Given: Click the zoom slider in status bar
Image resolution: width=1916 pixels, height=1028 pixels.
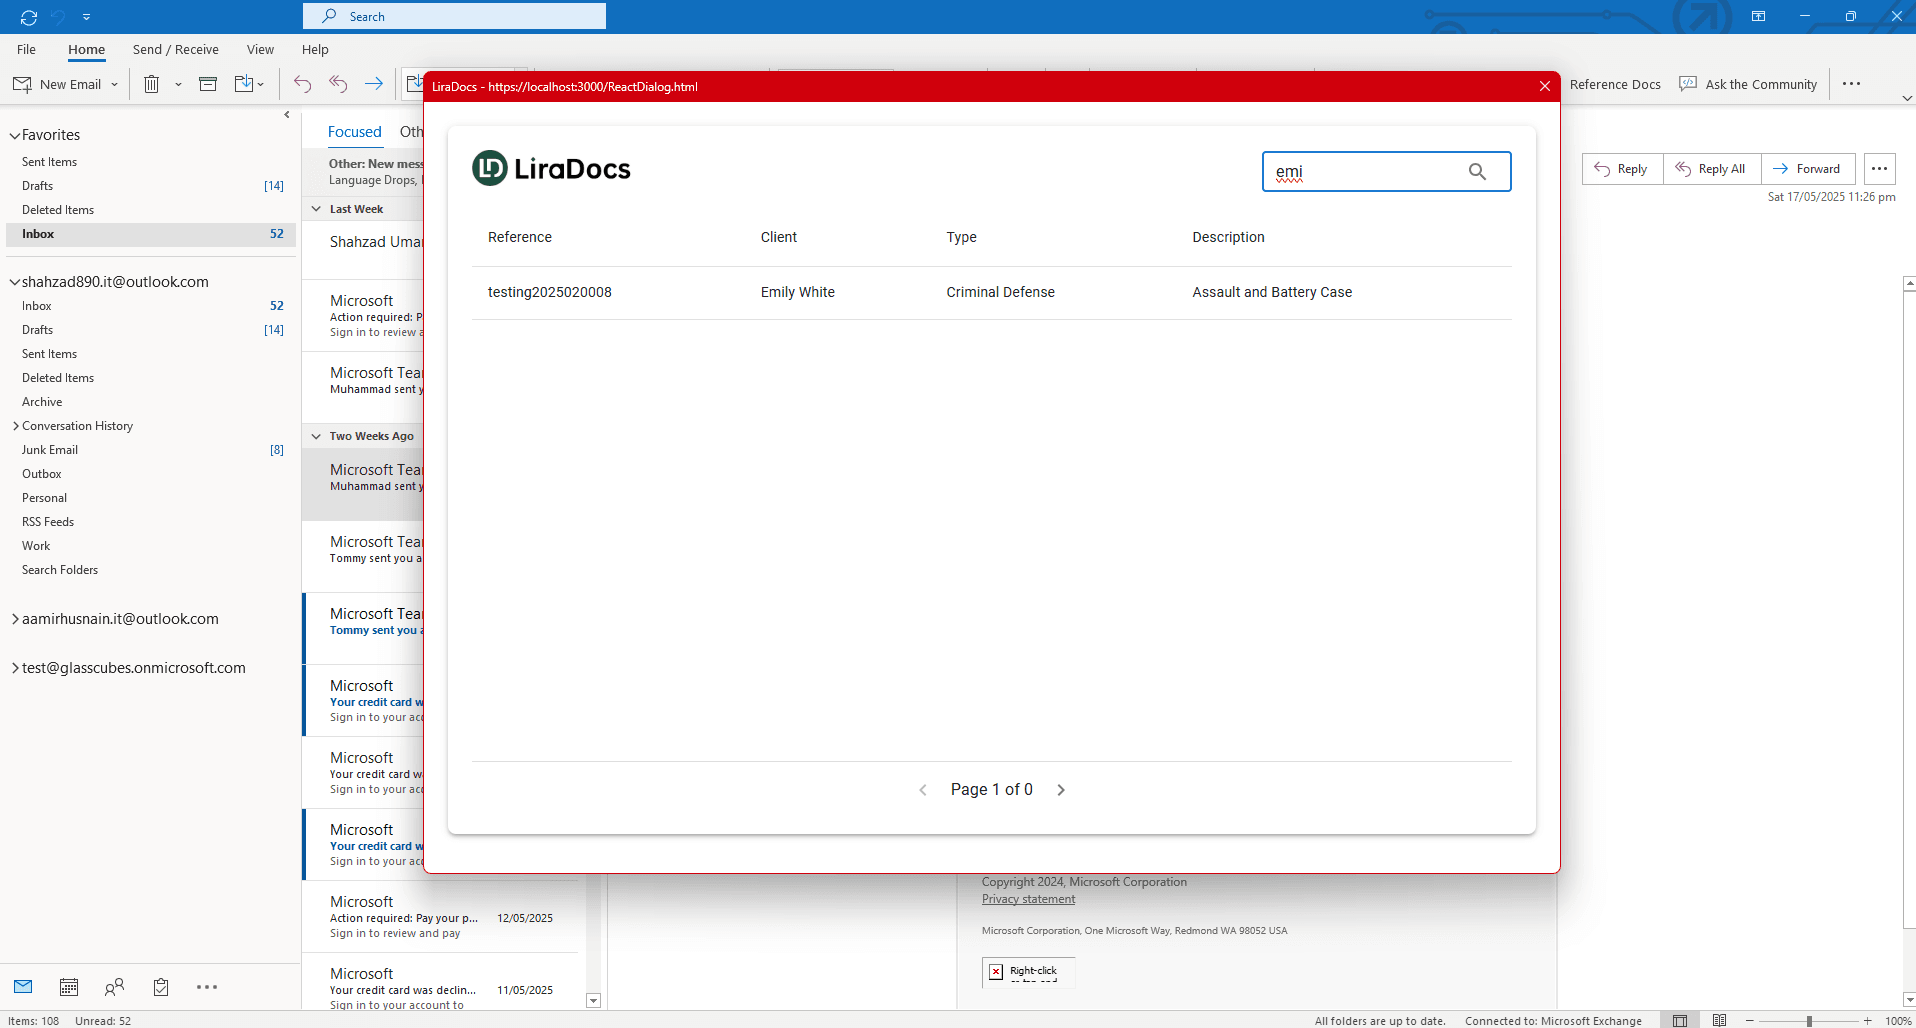Looking at the screenshot, I should 1808,1020.
